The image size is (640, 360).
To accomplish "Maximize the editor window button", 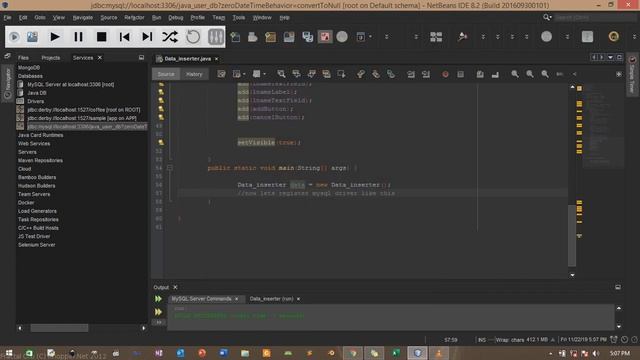I will click(620, 58).
